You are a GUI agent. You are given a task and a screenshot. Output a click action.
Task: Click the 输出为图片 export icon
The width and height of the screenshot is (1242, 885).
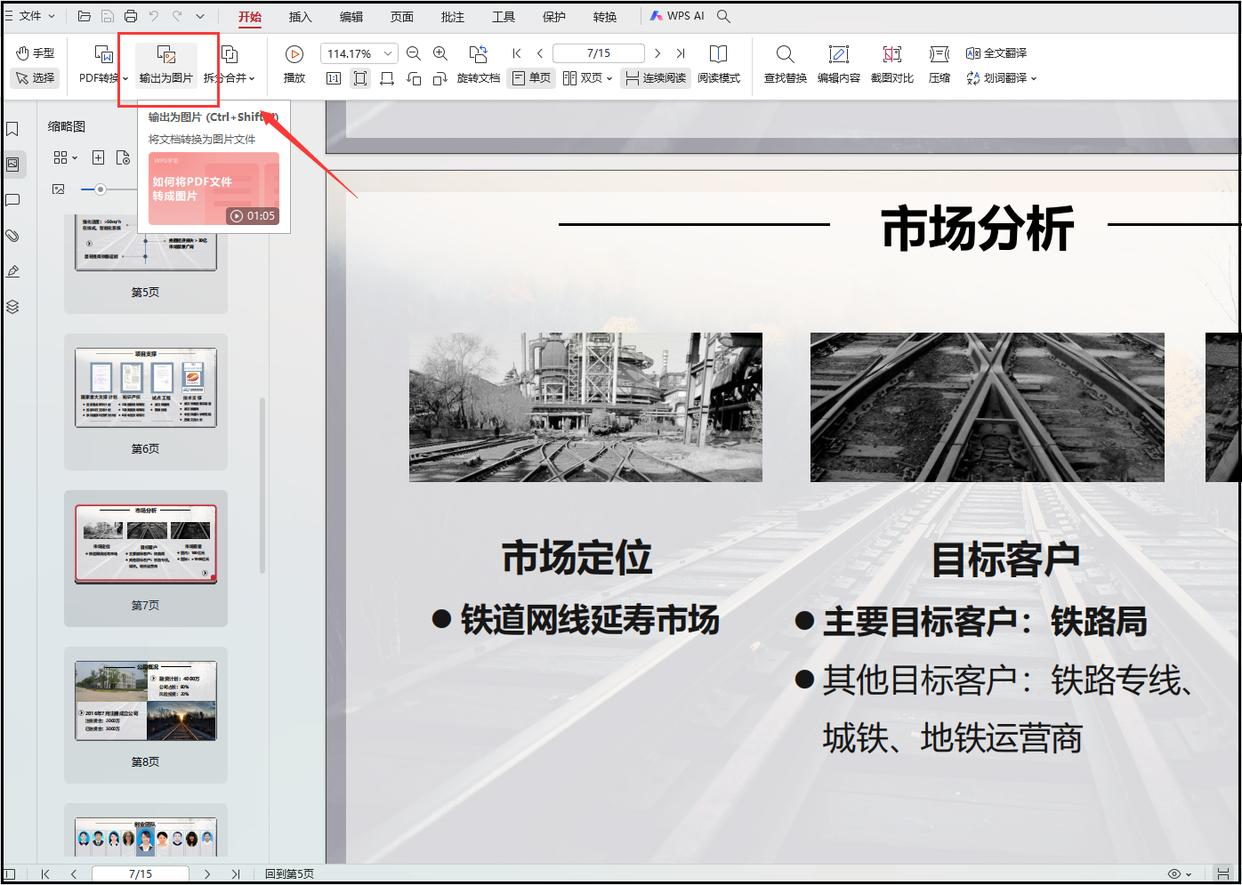pos(166,55)
